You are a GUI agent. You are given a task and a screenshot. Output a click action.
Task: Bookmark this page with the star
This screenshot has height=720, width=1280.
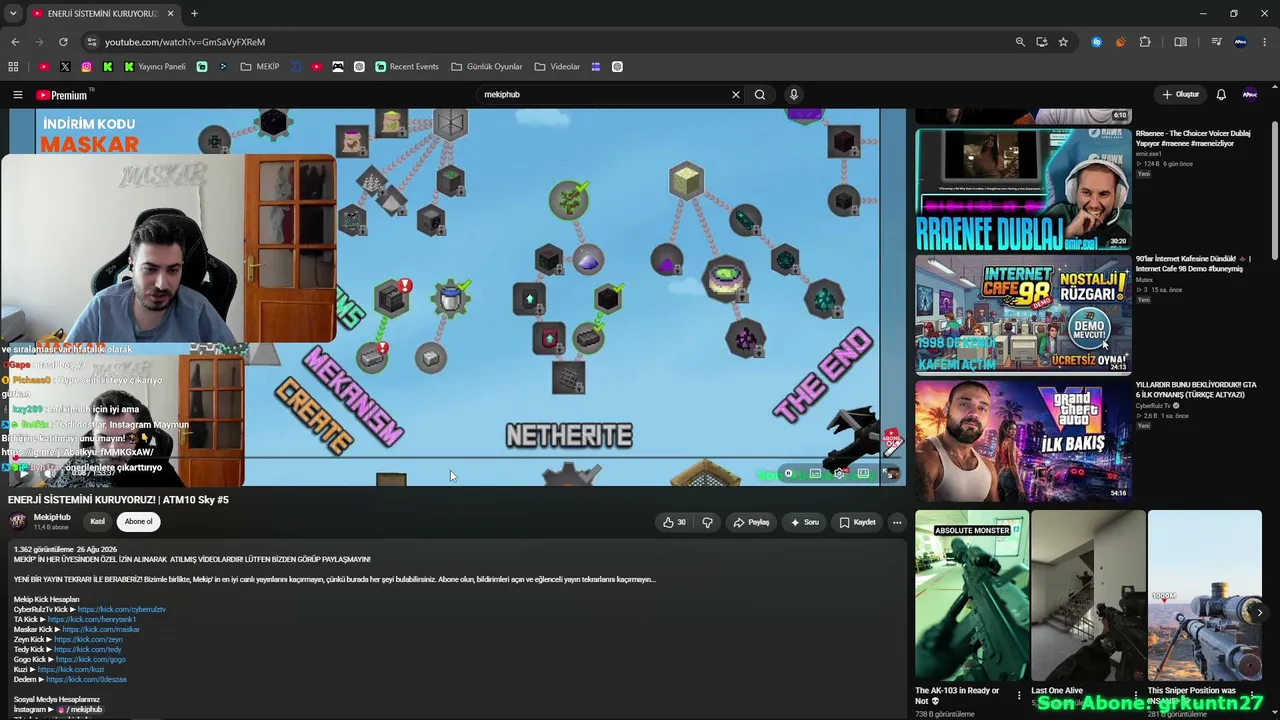[1063, 42]
